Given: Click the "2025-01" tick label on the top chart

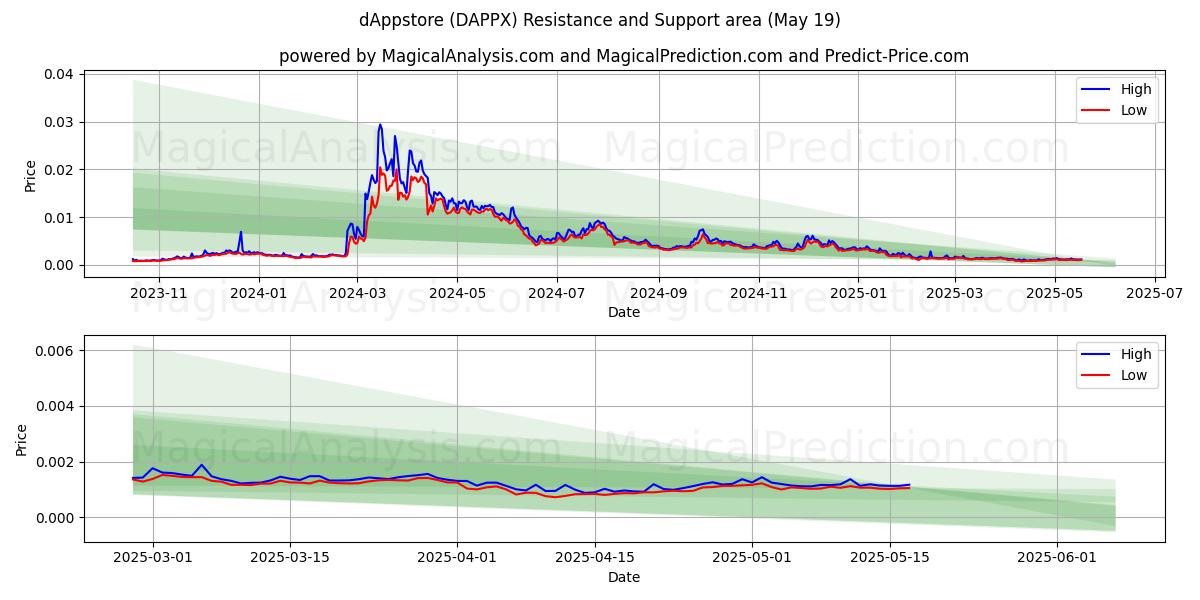Looking at the screenshot, I should click(x=858, y=293).
